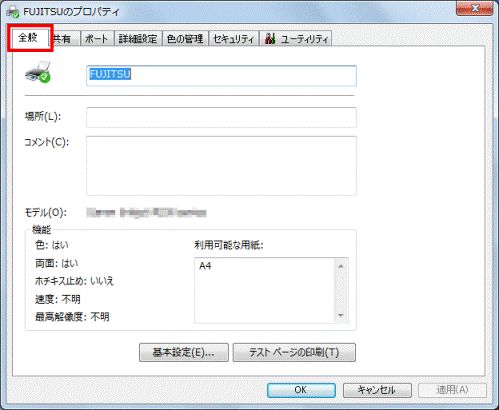
Task: Open the ユーティリティ tab
Action: 296,39
